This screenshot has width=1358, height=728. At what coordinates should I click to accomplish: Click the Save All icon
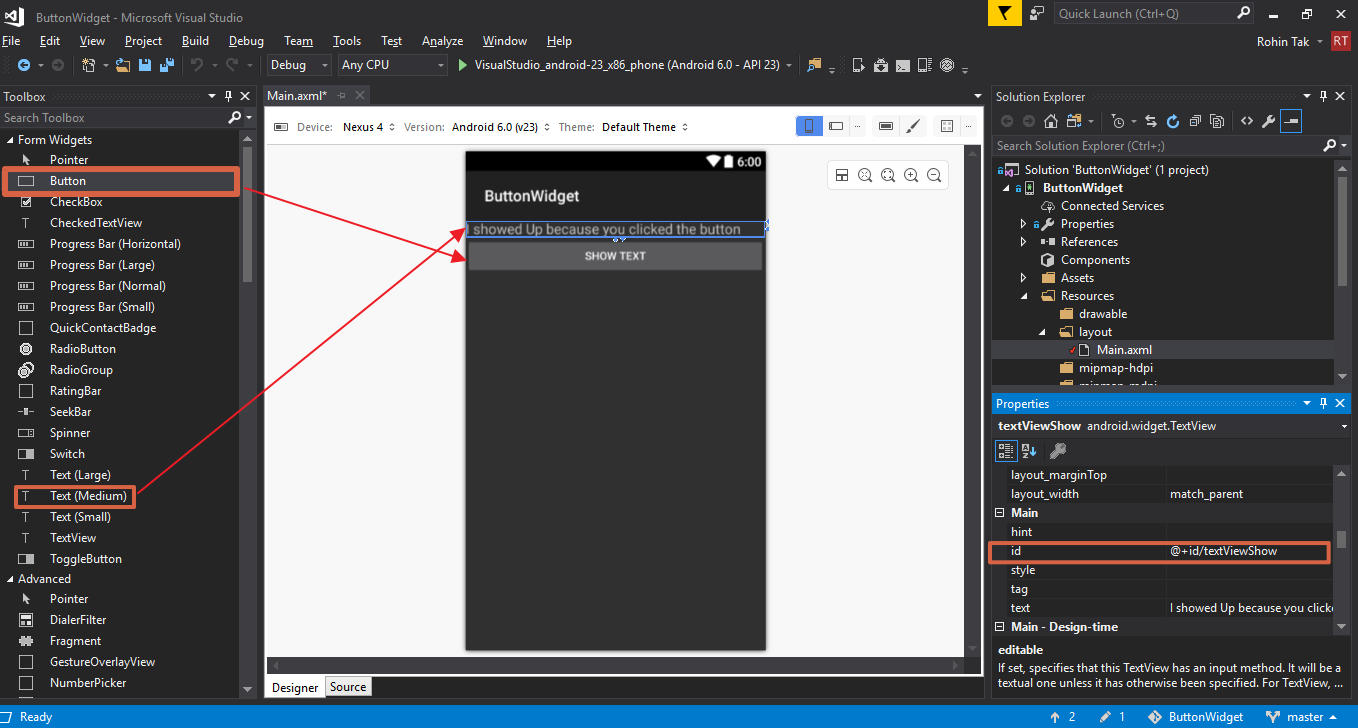pos(165,65)
